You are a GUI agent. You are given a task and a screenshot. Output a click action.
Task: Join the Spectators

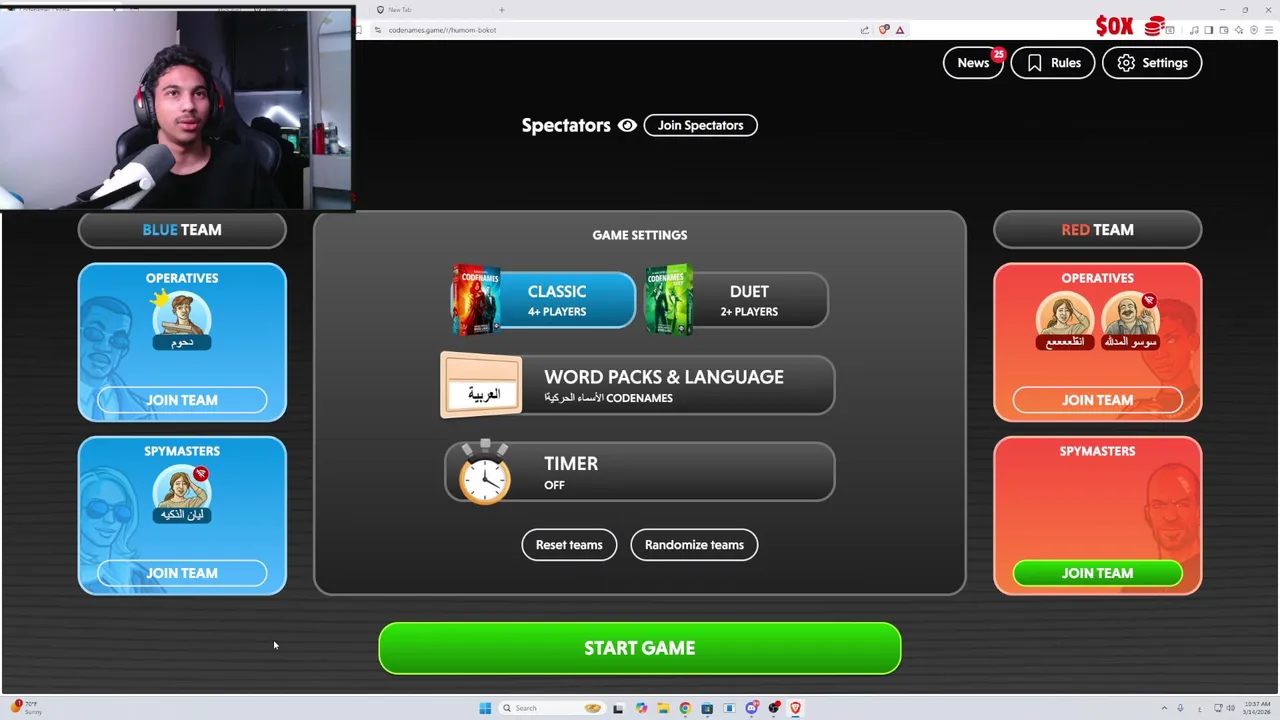tap(700, 125)
